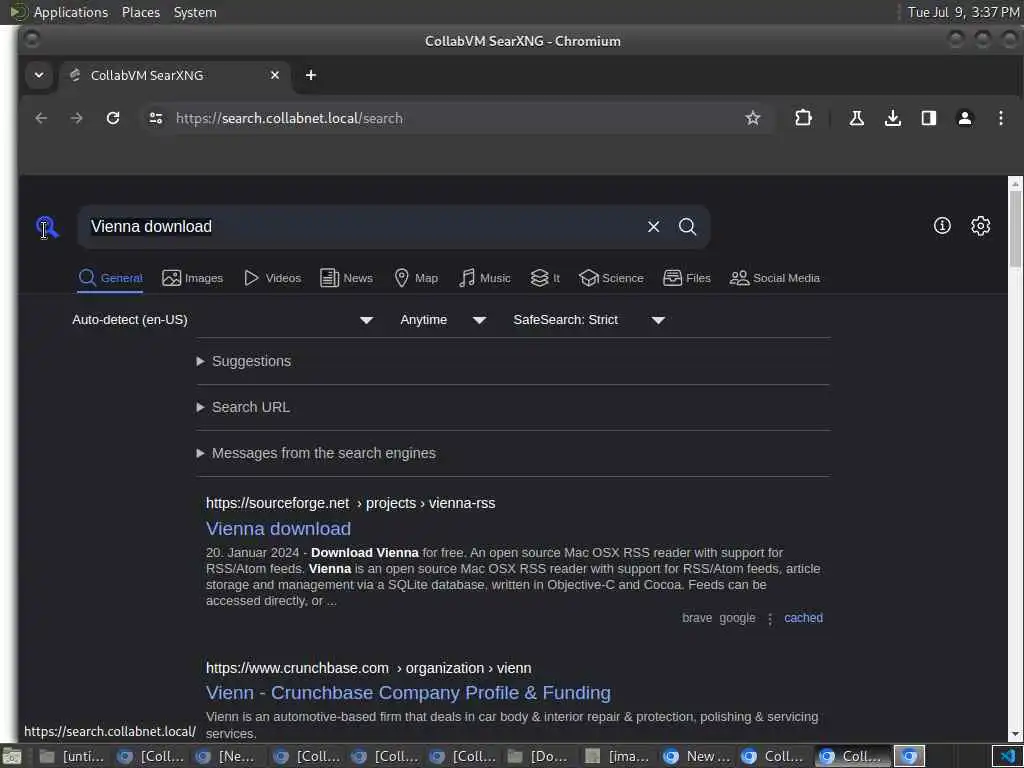Click the google engine label
1024x768 pixels.
[x=737, y=618]
